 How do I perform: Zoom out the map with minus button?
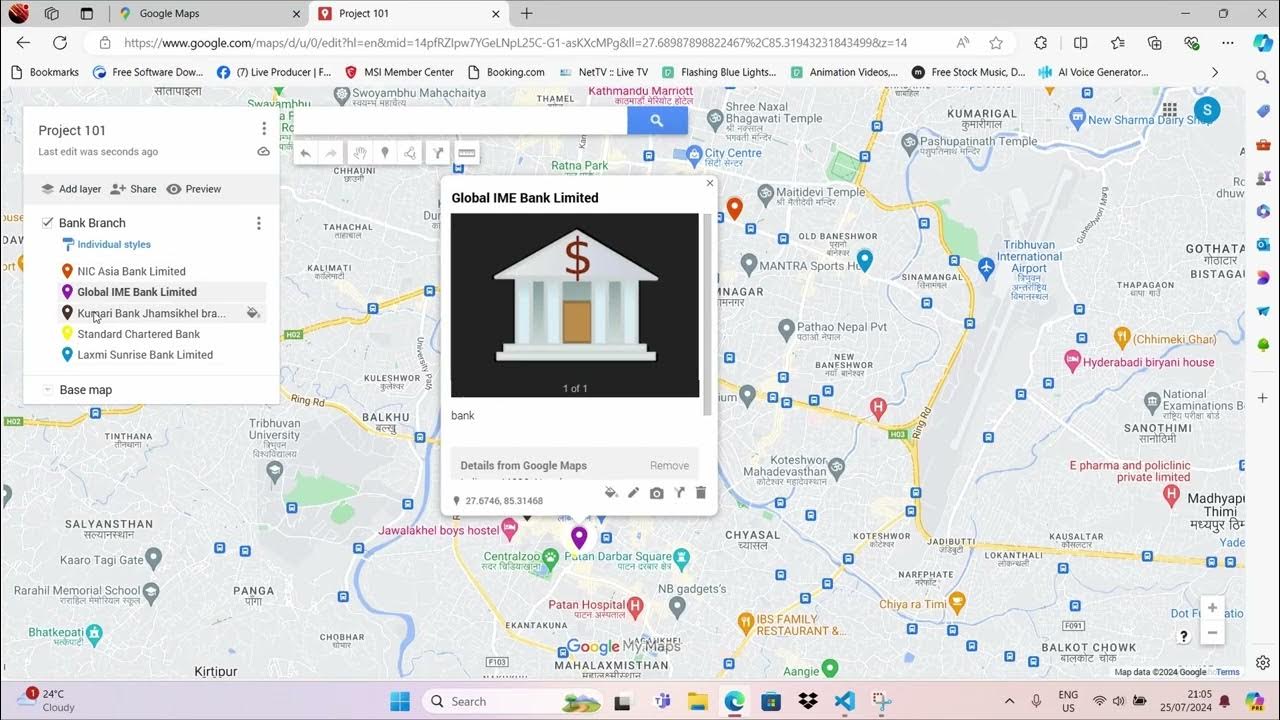point(1212,632)
